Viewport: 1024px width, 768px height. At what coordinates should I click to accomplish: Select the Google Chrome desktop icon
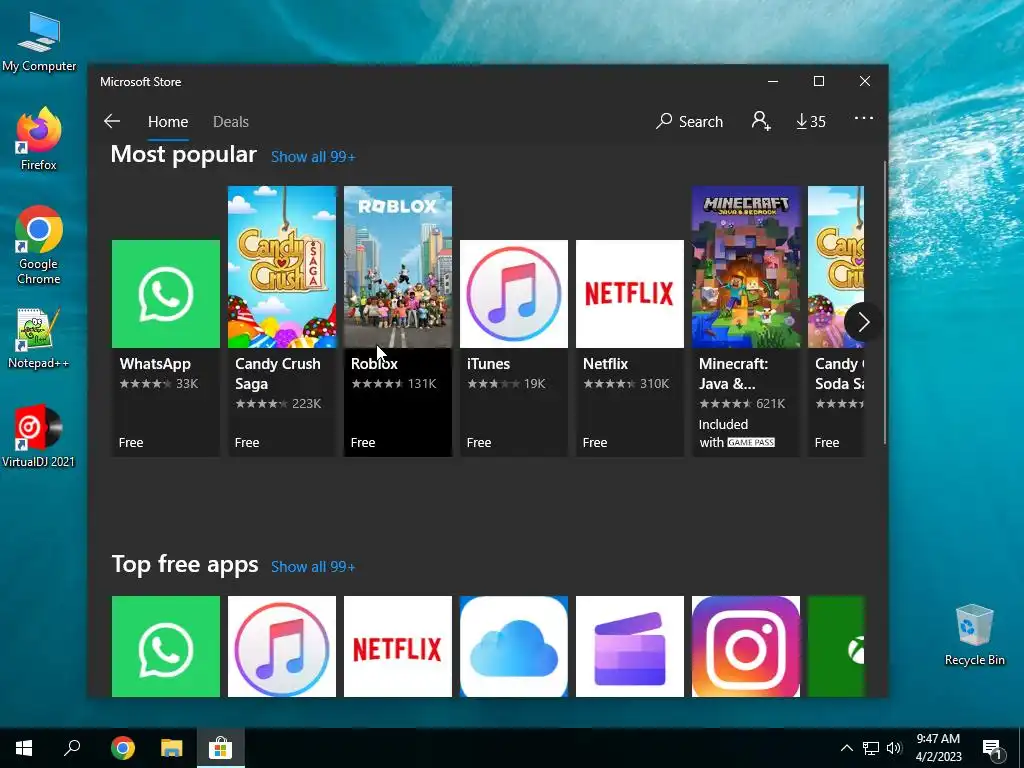(39, 245)
